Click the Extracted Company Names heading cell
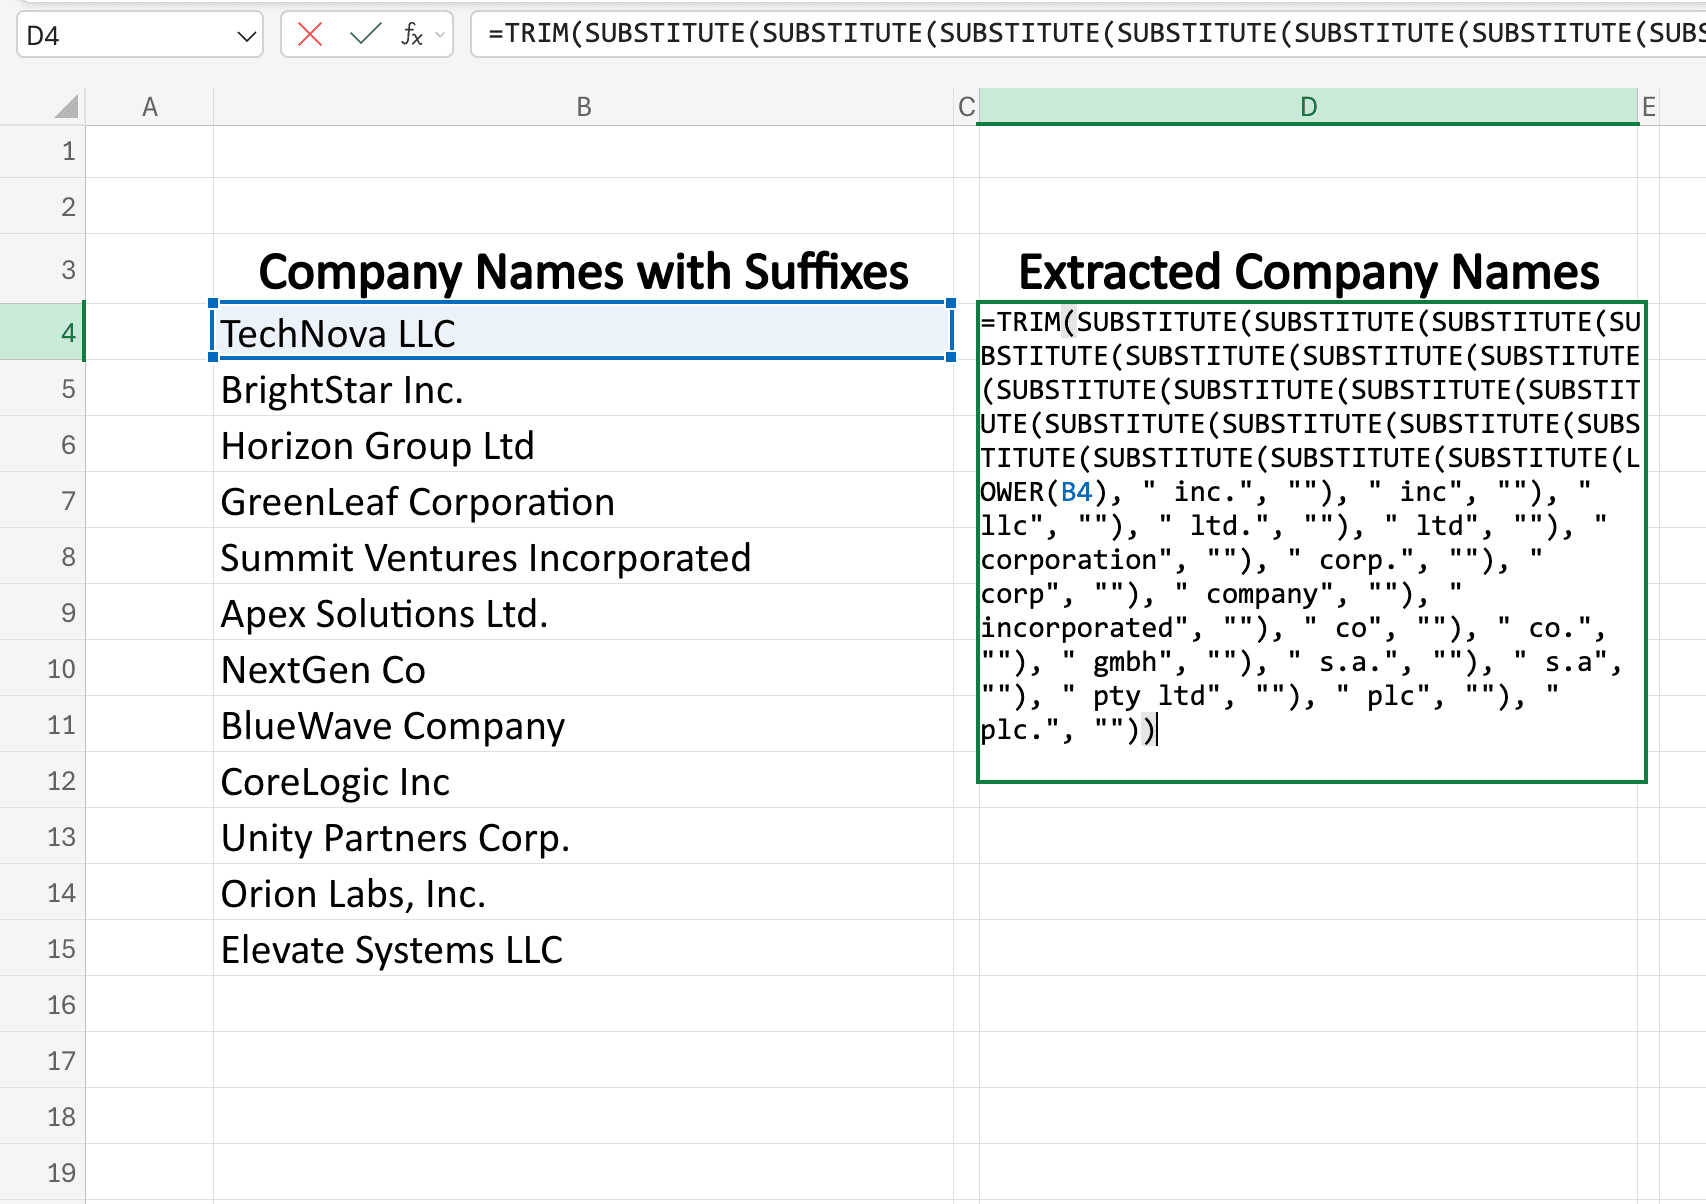The height and width of the screenshot is (1204, 1706). coord(1308,270)
